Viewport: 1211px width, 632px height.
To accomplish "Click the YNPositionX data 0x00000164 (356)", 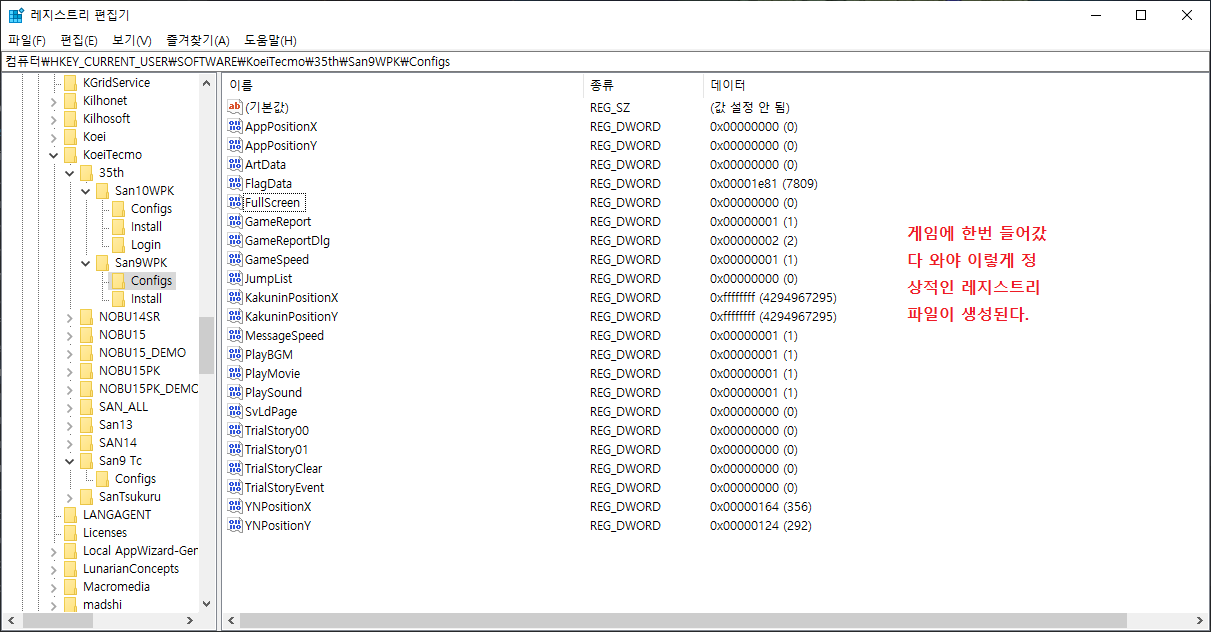I will [761, 506].
